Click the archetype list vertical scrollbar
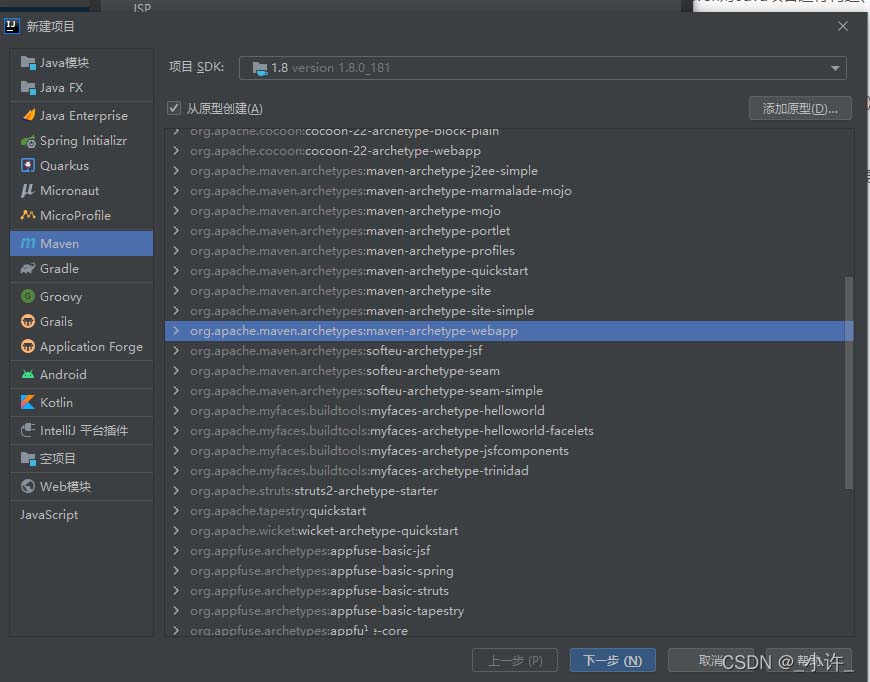Screen dimensions: 870x682 848,383
